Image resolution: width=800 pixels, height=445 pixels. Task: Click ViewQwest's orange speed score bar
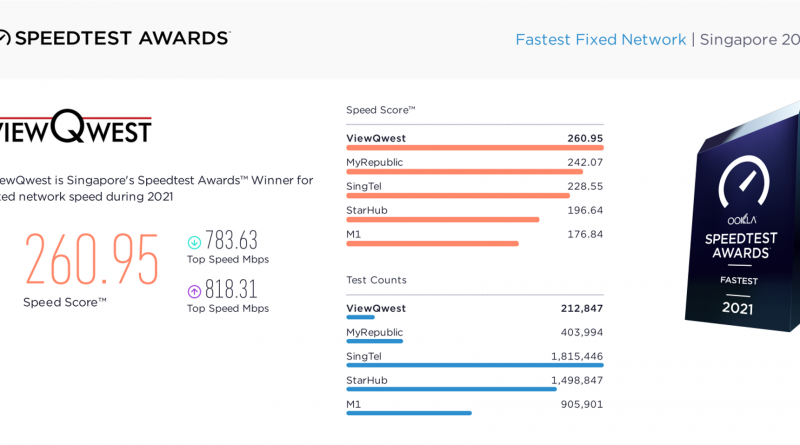[475, 148]
